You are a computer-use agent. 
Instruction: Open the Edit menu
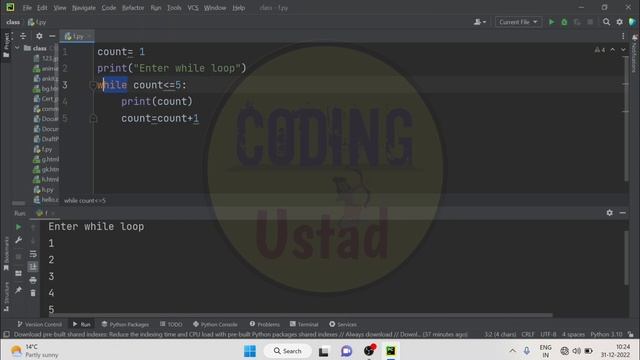[42, 8]
